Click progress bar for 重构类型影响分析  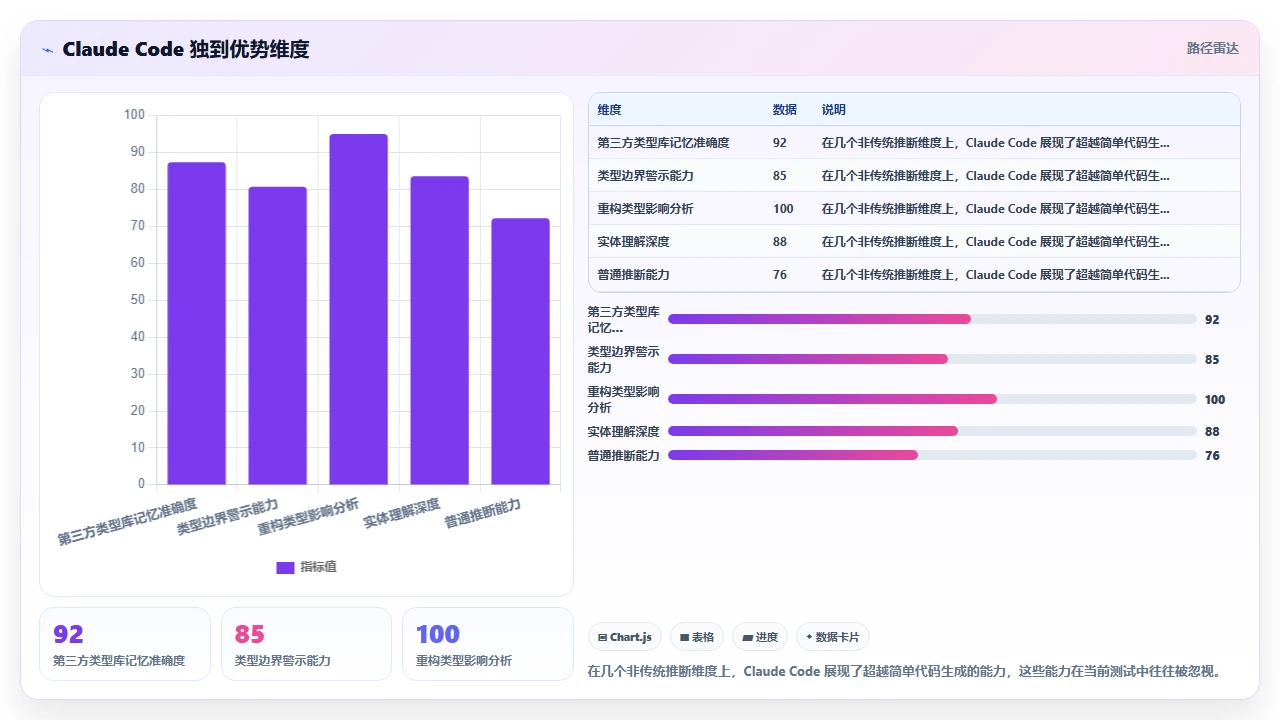tap(932, 399)
